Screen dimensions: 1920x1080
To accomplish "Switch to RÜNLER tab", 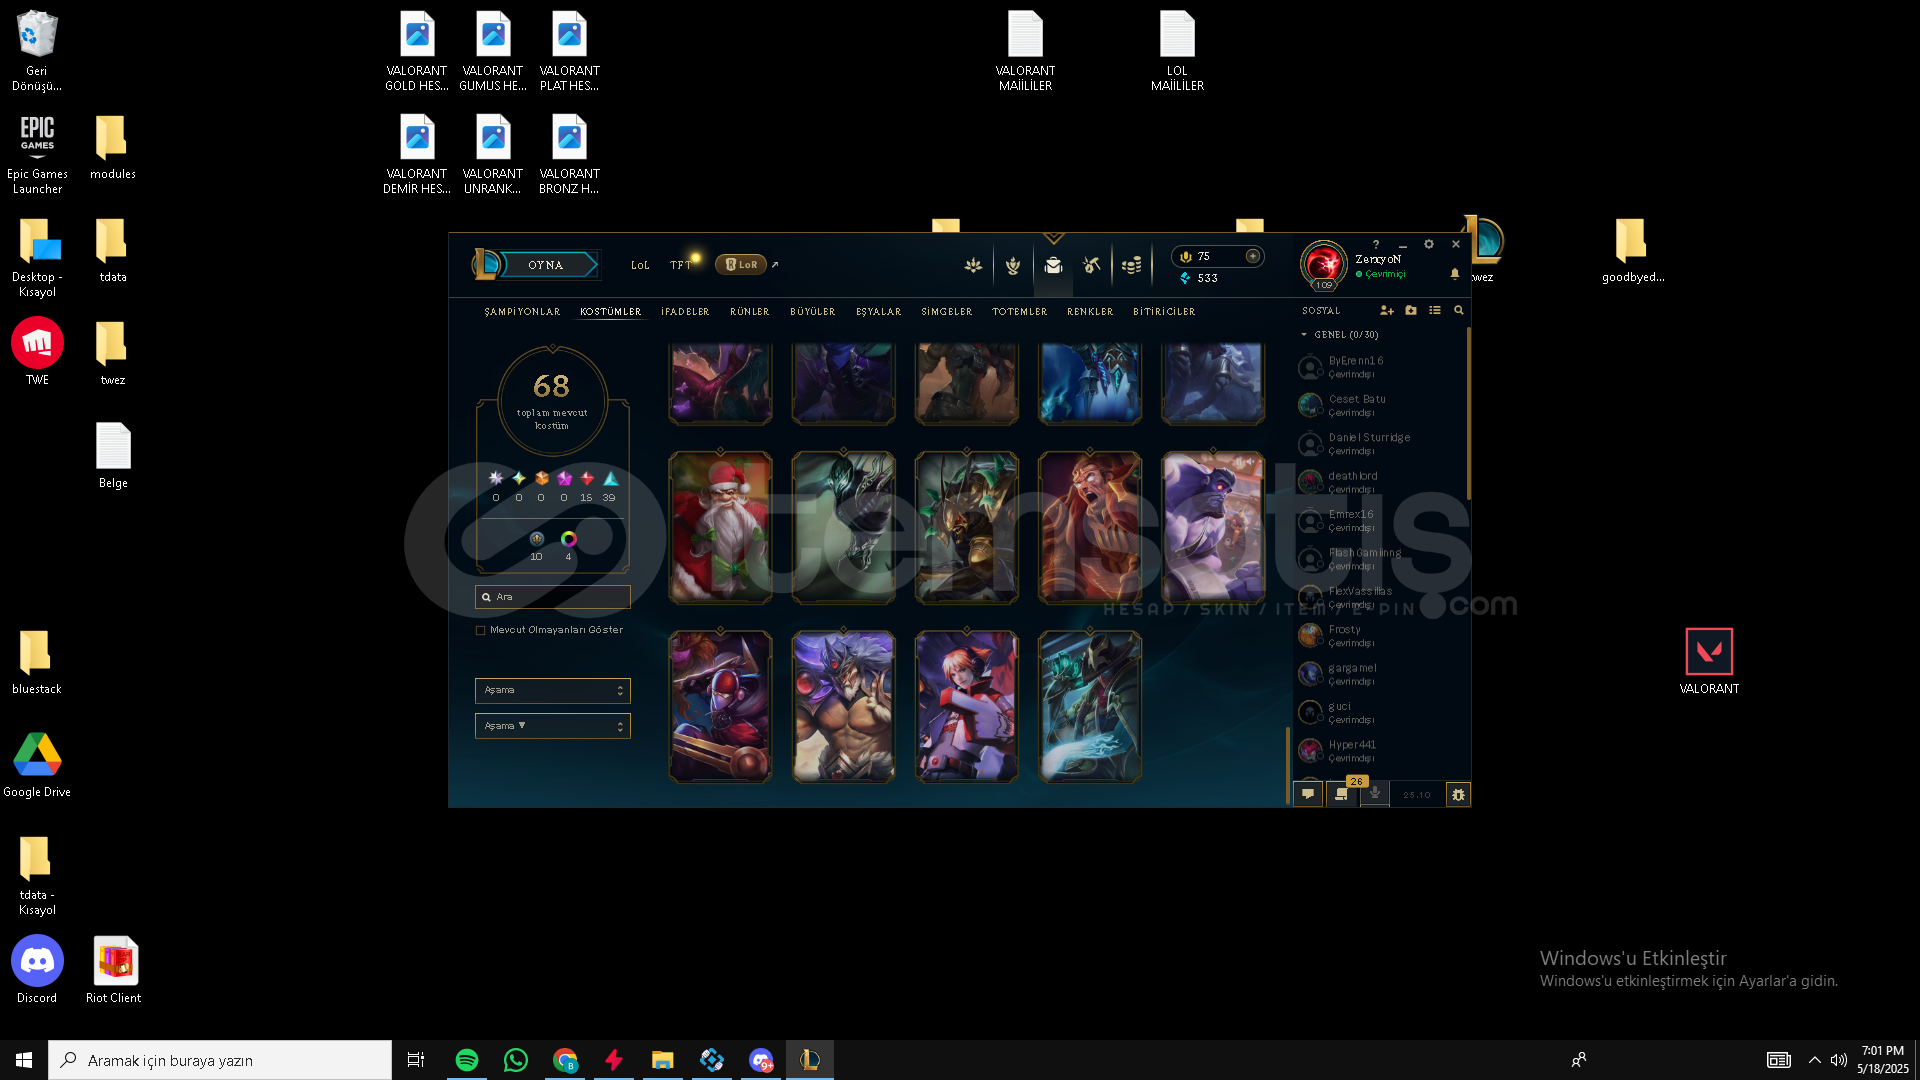I will tap(750, 312).
